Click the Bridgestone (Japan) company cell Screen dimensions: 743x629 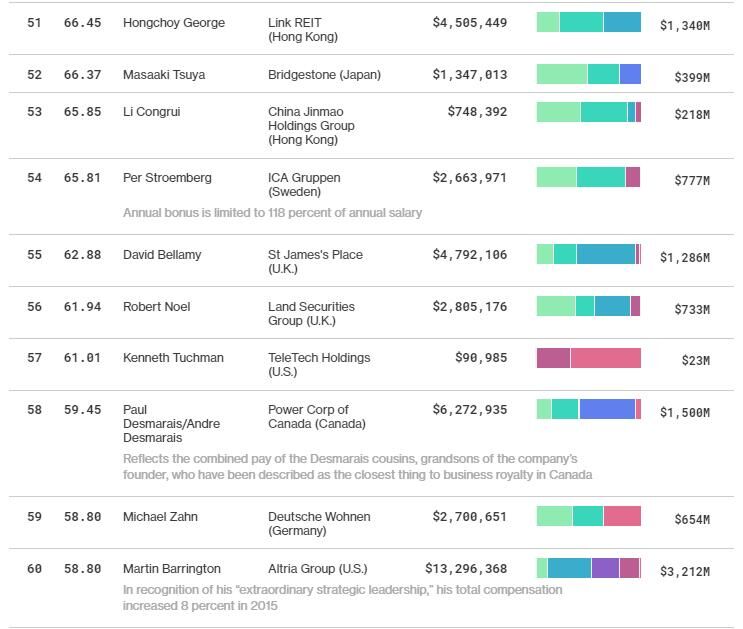coord(324,75)
